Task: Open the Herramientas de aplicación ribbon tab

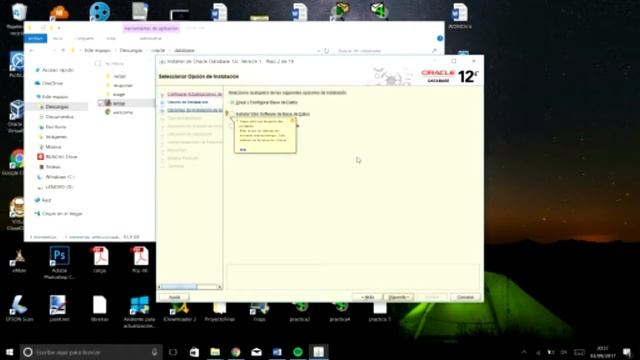Action: (151, 29)
